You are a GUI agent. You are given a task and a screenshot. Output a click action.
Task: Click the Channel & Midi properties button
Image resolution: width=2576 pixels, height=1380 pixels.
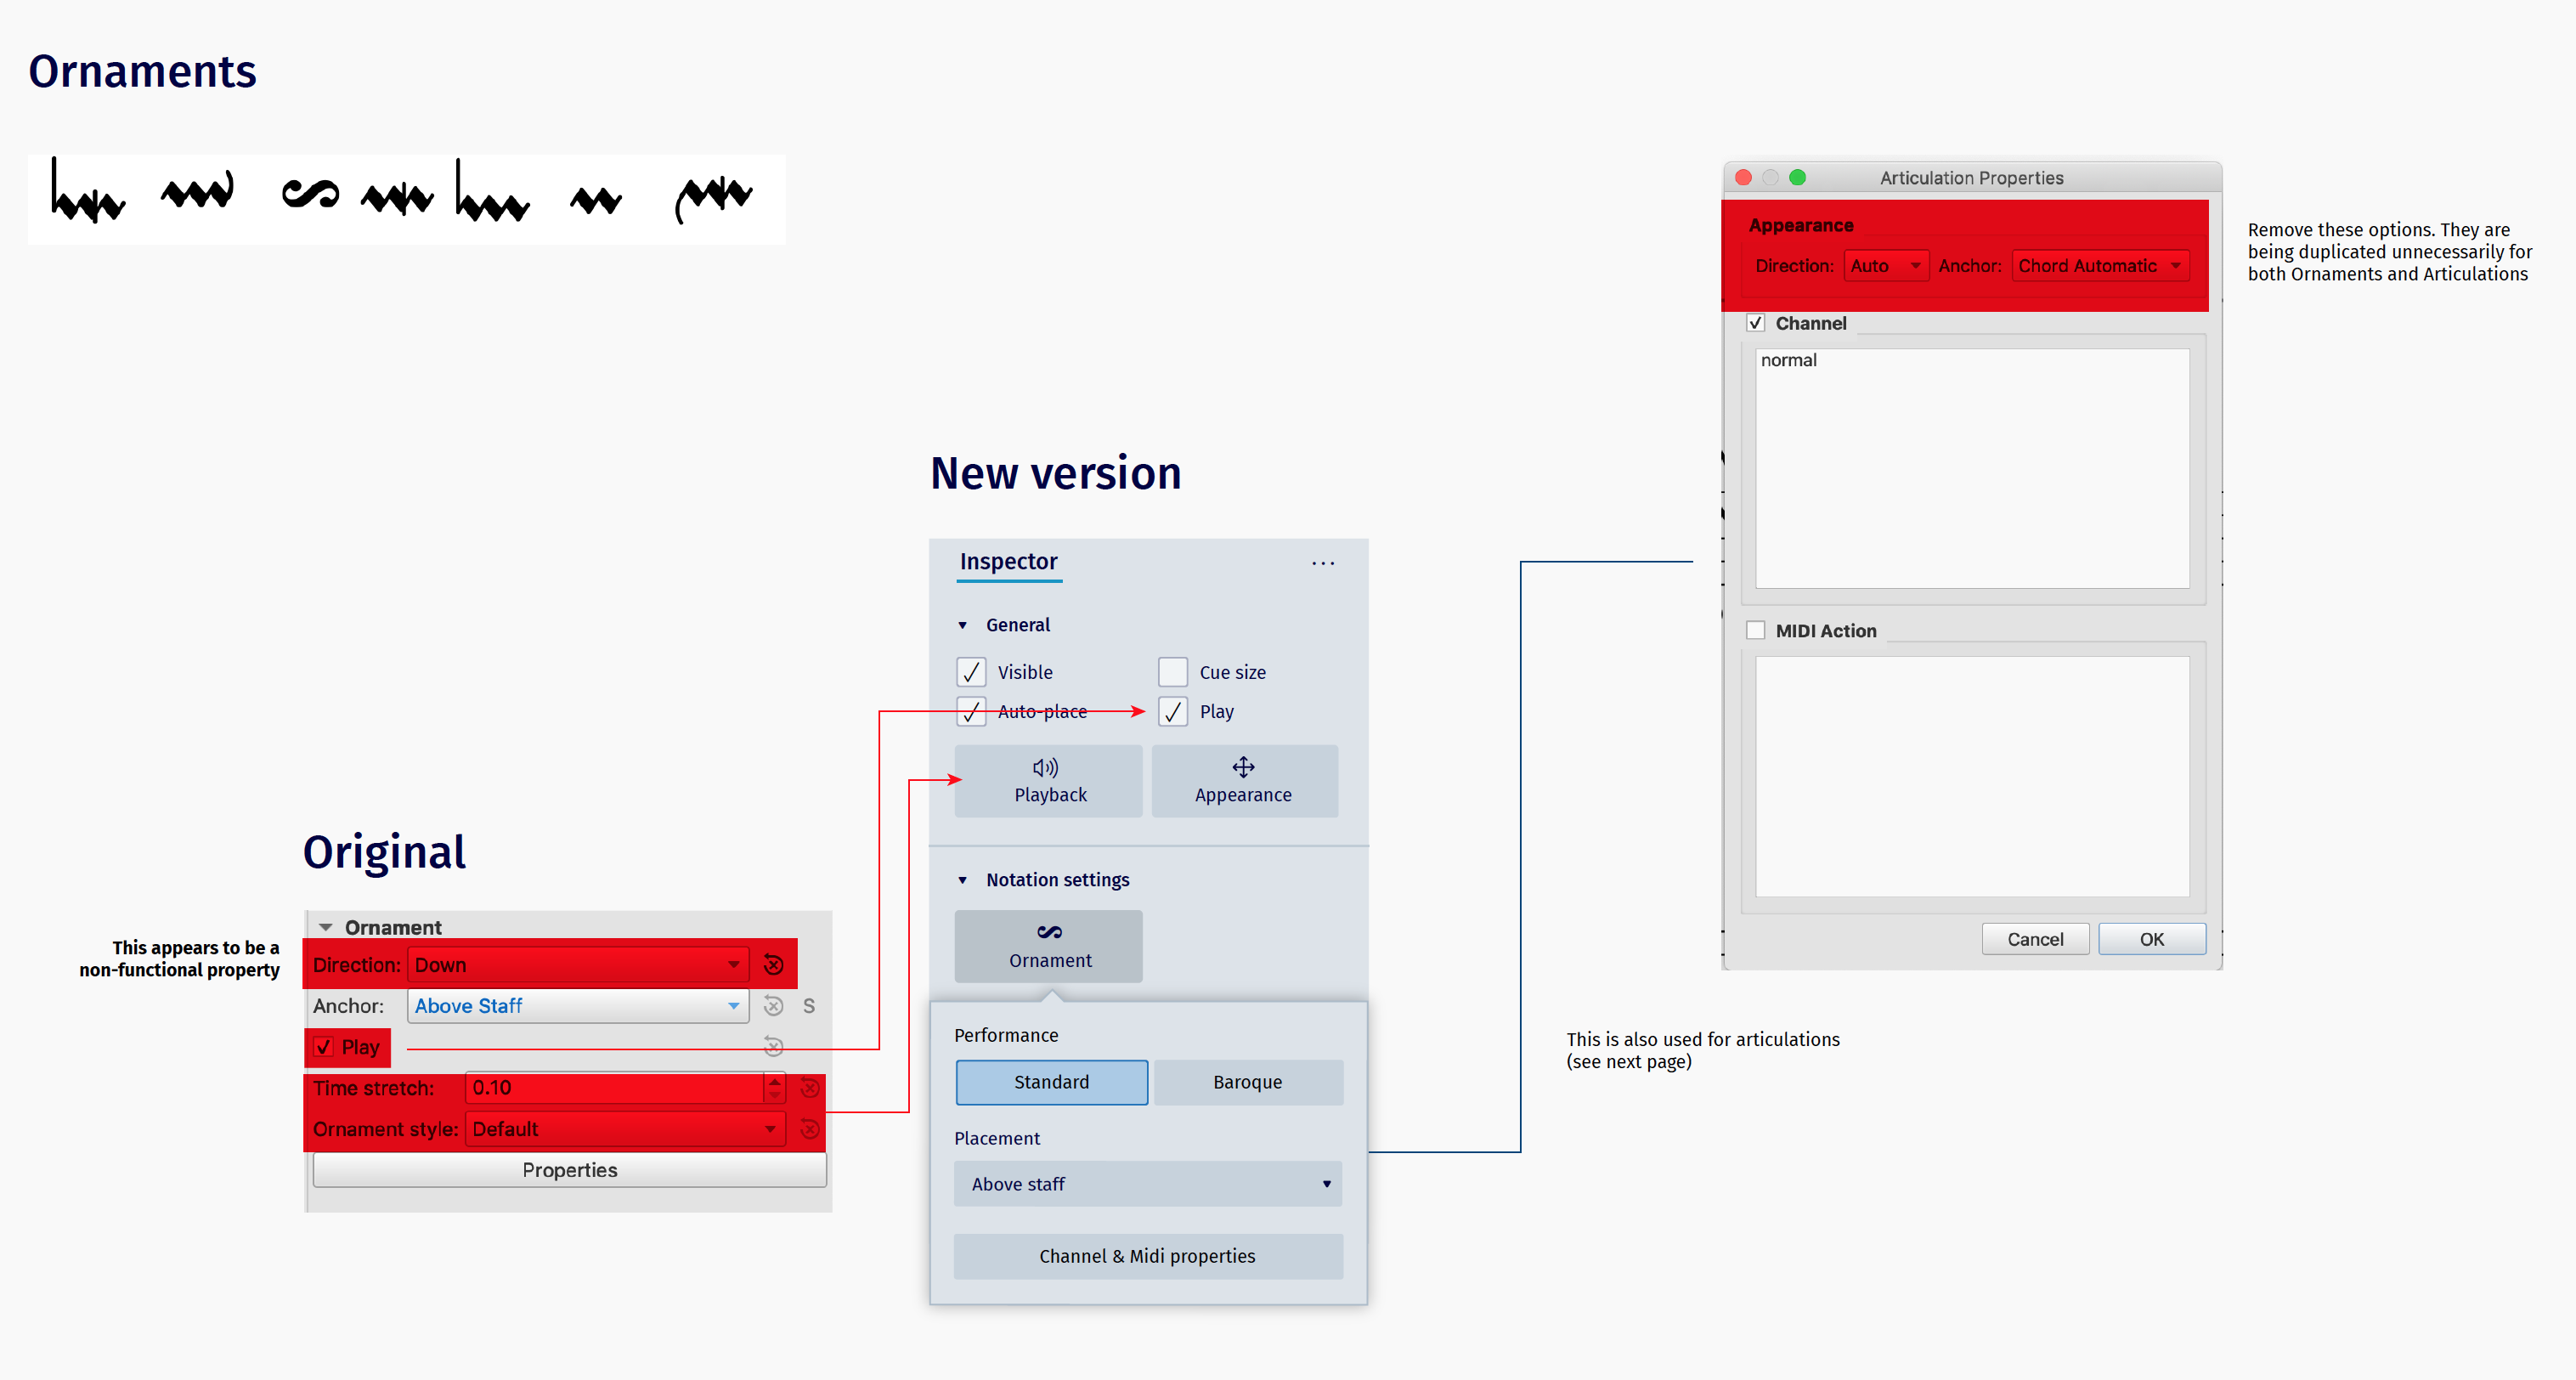[1147, 1256]
